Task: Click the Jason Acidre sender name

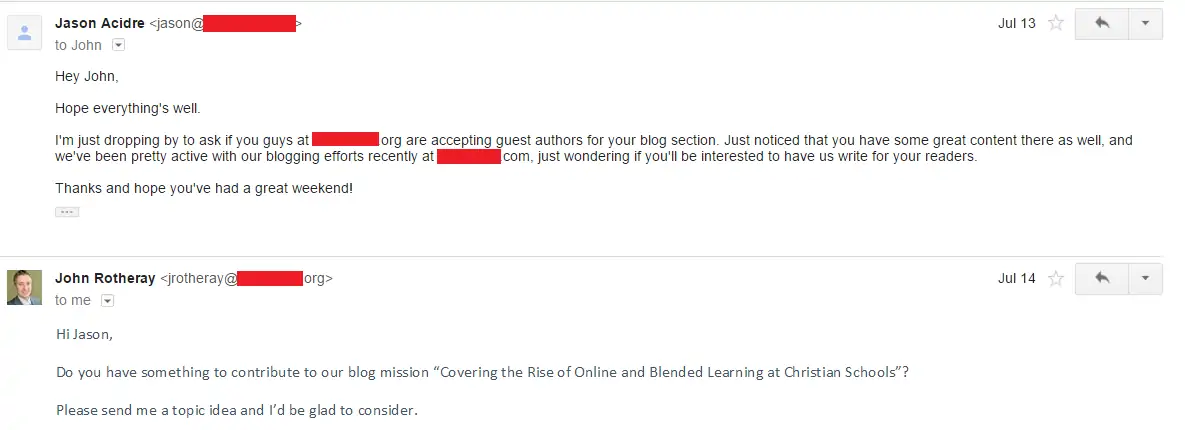Action: 100,23
